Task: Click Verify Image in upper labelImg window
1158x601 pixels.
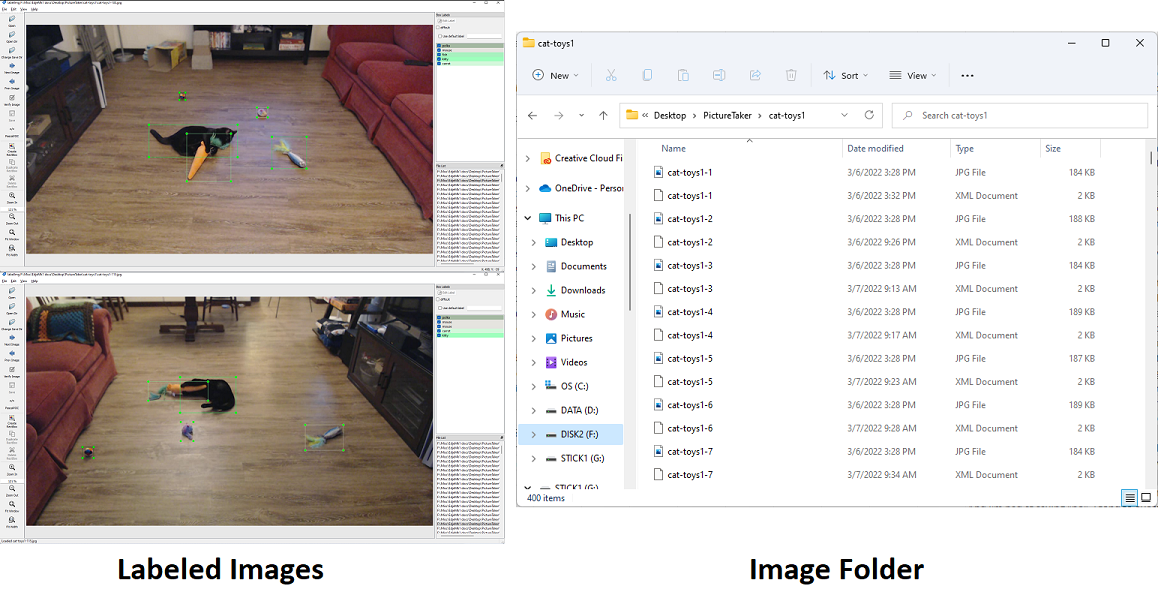Action: (x=12, y=100)
